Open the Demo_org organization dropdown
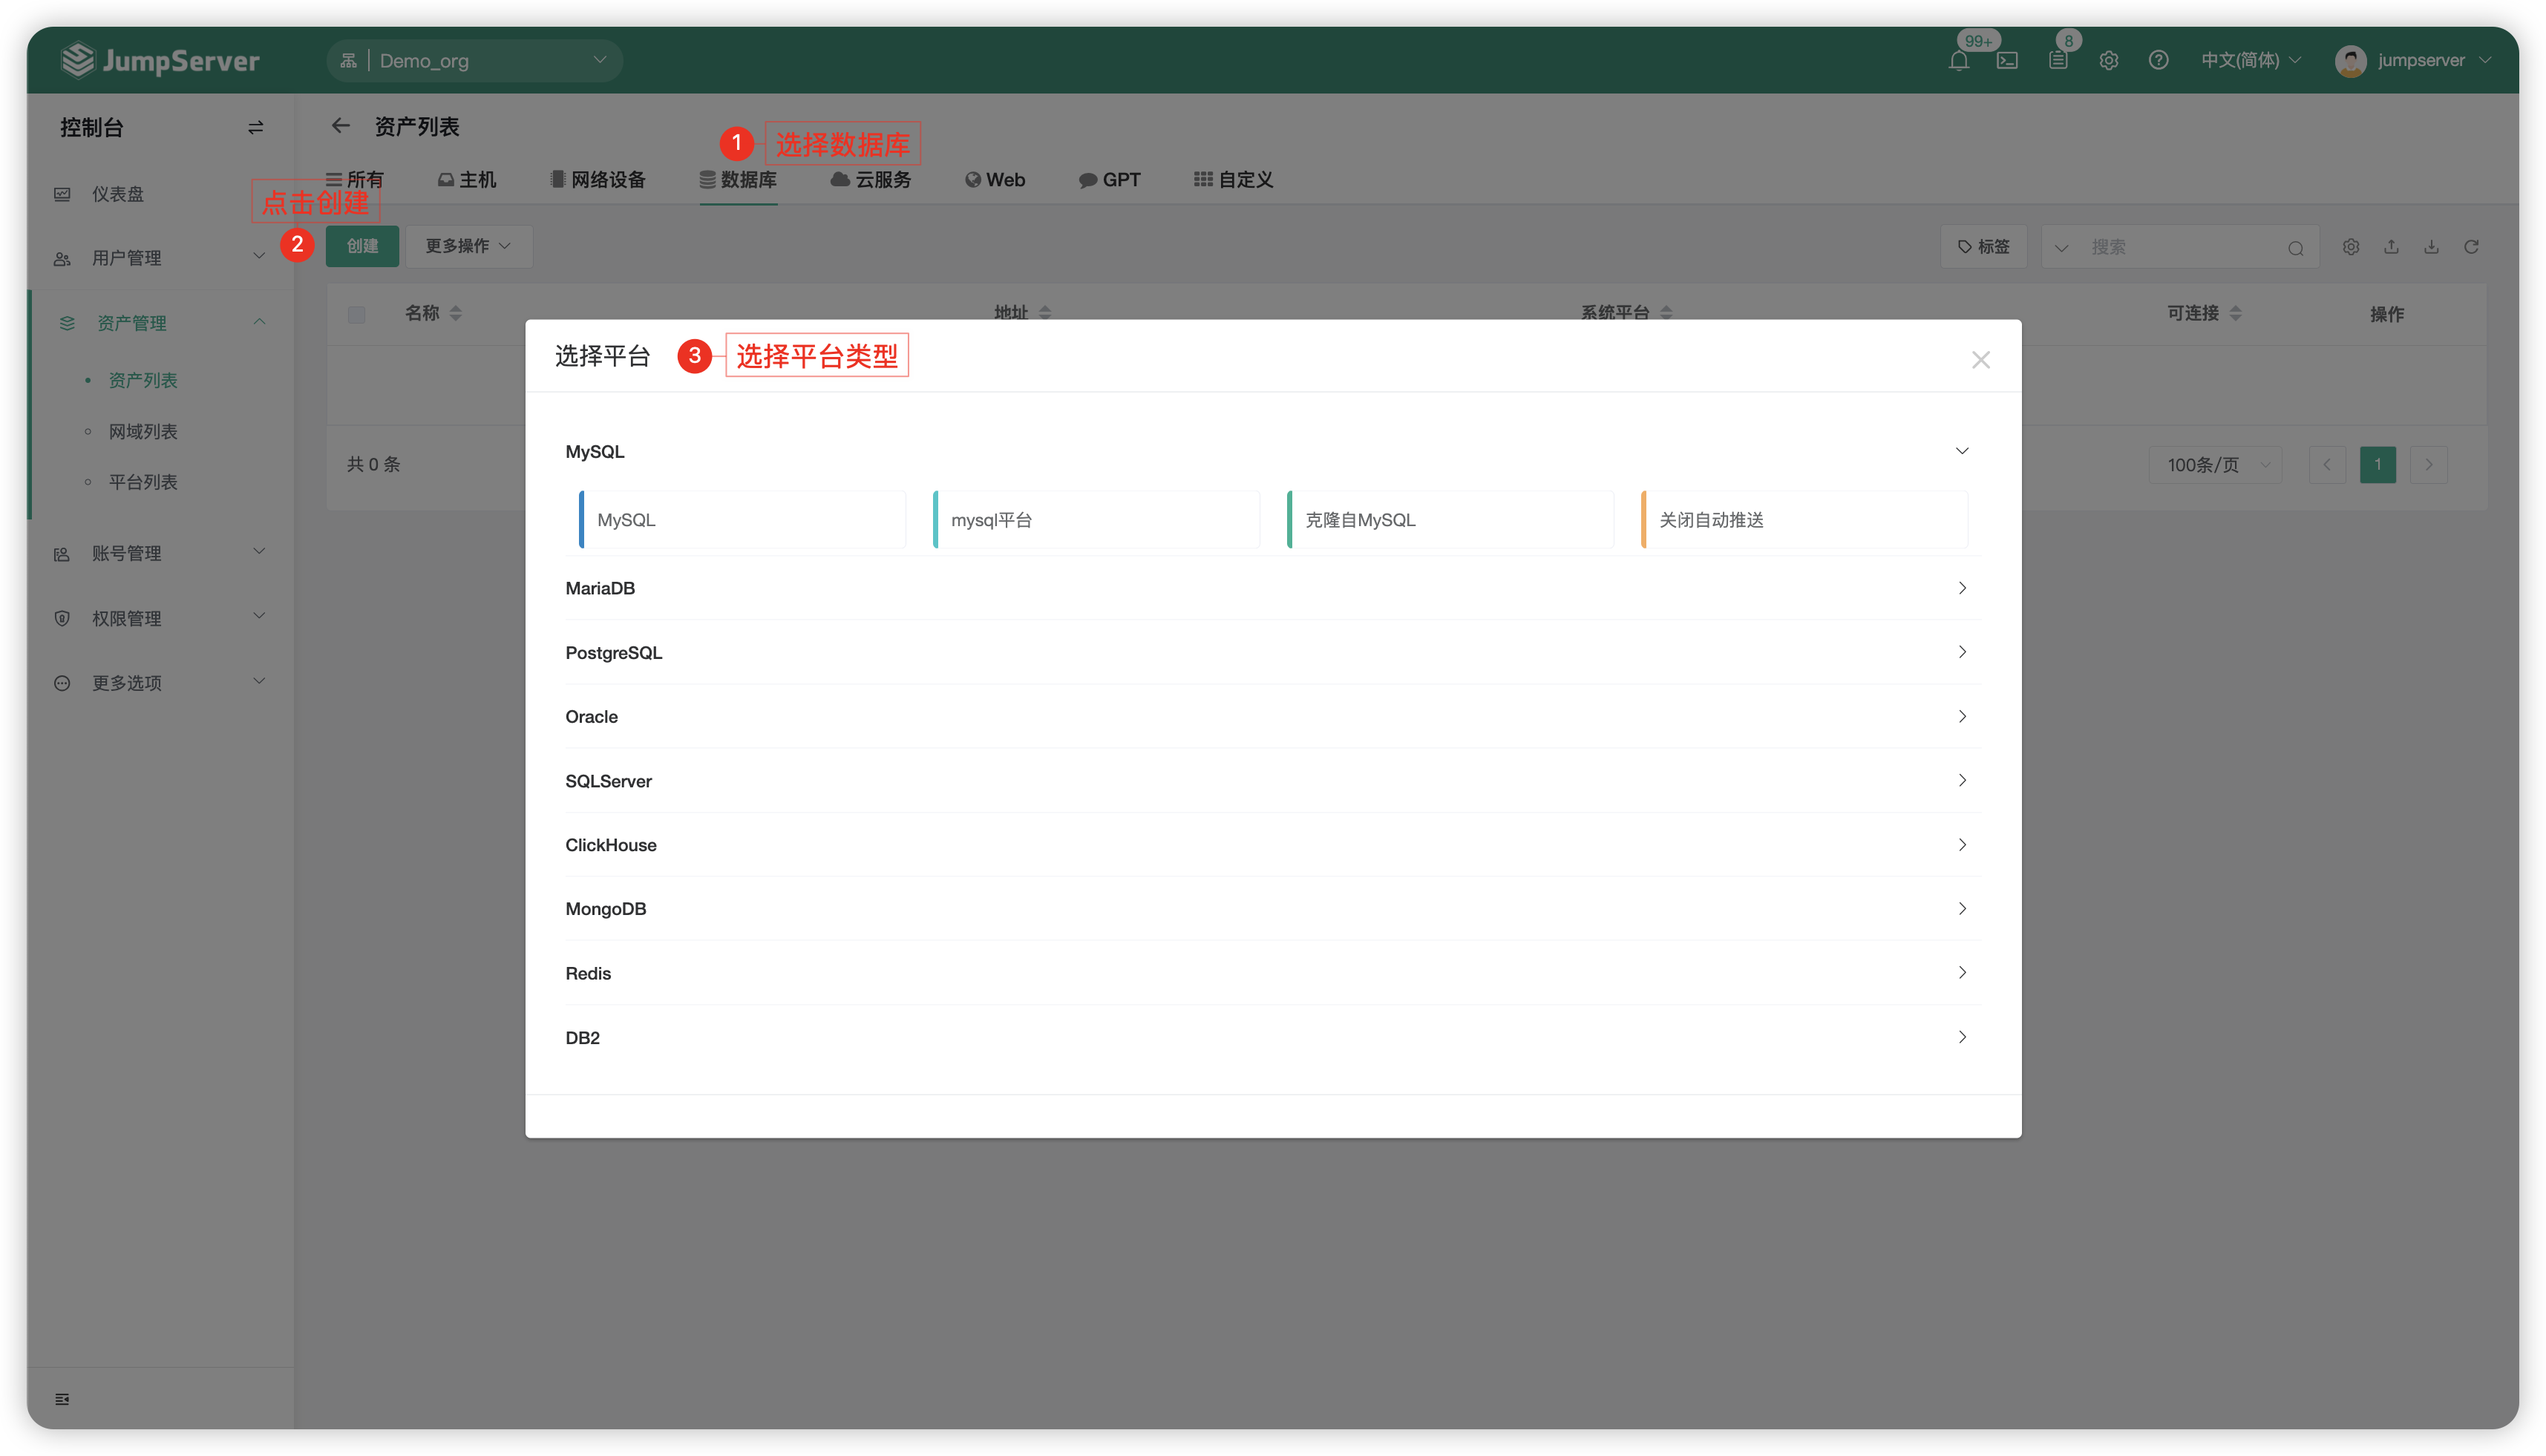 tap(474, 60)
